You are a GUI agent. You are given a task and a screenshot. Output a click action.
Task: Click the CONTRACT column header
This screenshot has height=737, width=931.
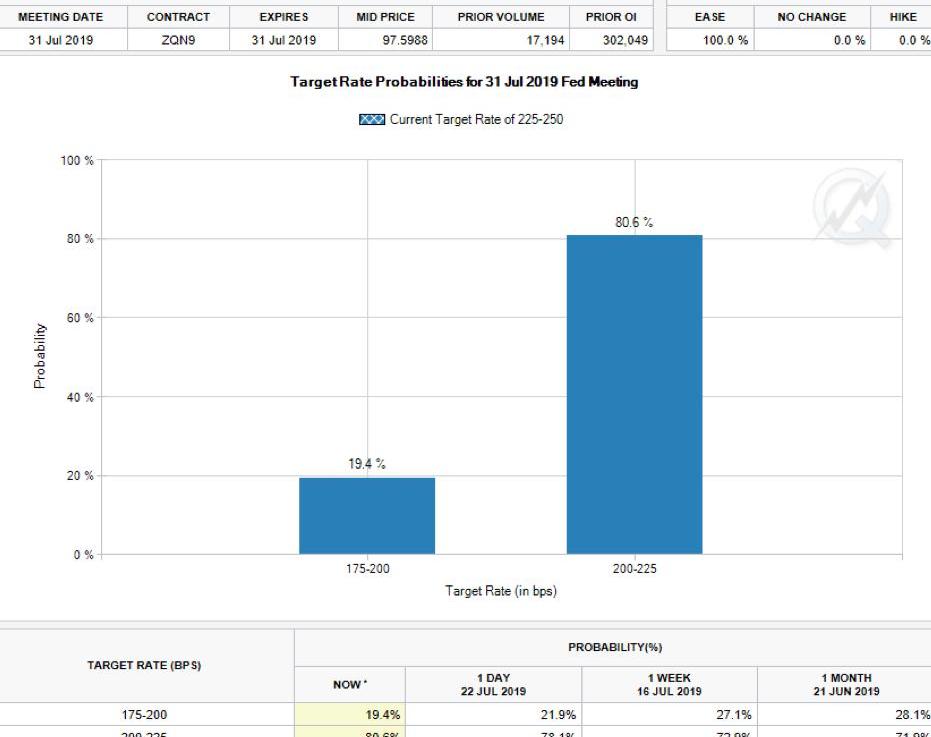[178, 17]
